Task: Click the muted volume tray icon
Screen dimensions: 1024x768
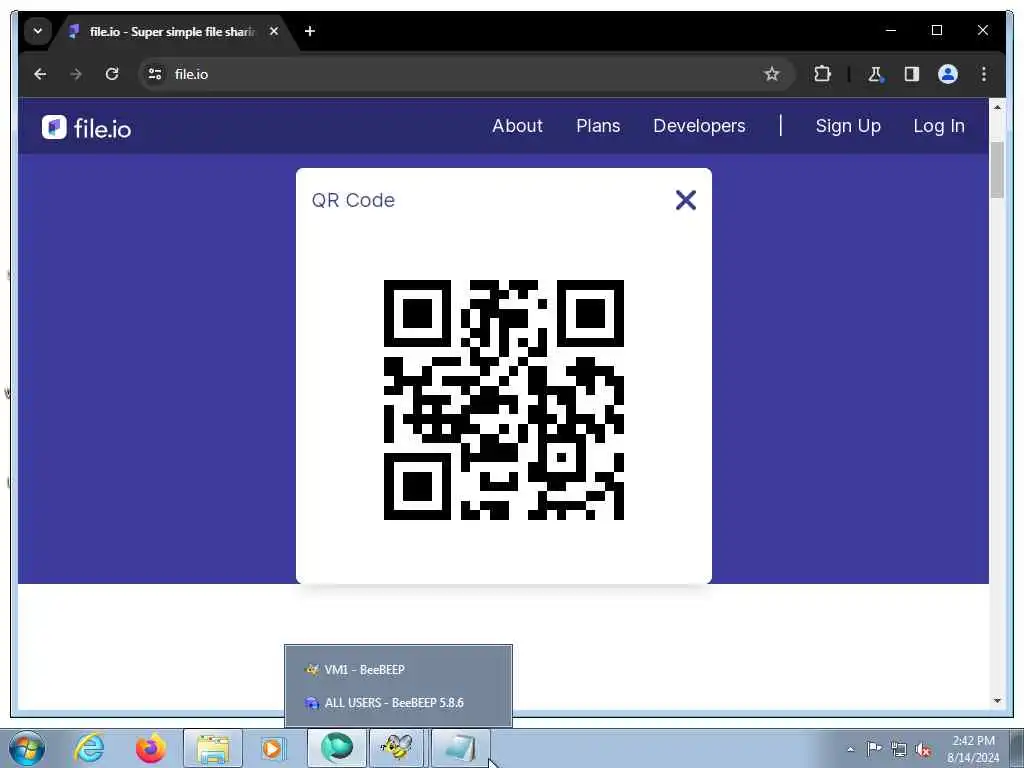Action: pyautogui.click(x=923, y=748)
